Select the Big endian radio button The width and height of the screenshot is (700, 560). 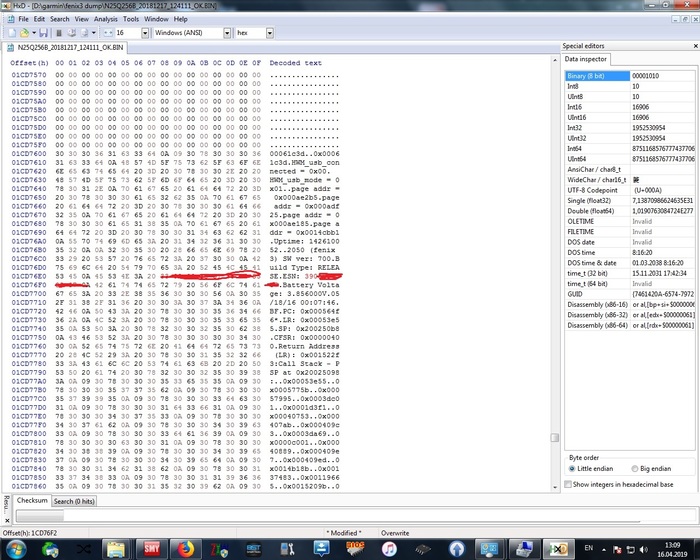(634, 469)
